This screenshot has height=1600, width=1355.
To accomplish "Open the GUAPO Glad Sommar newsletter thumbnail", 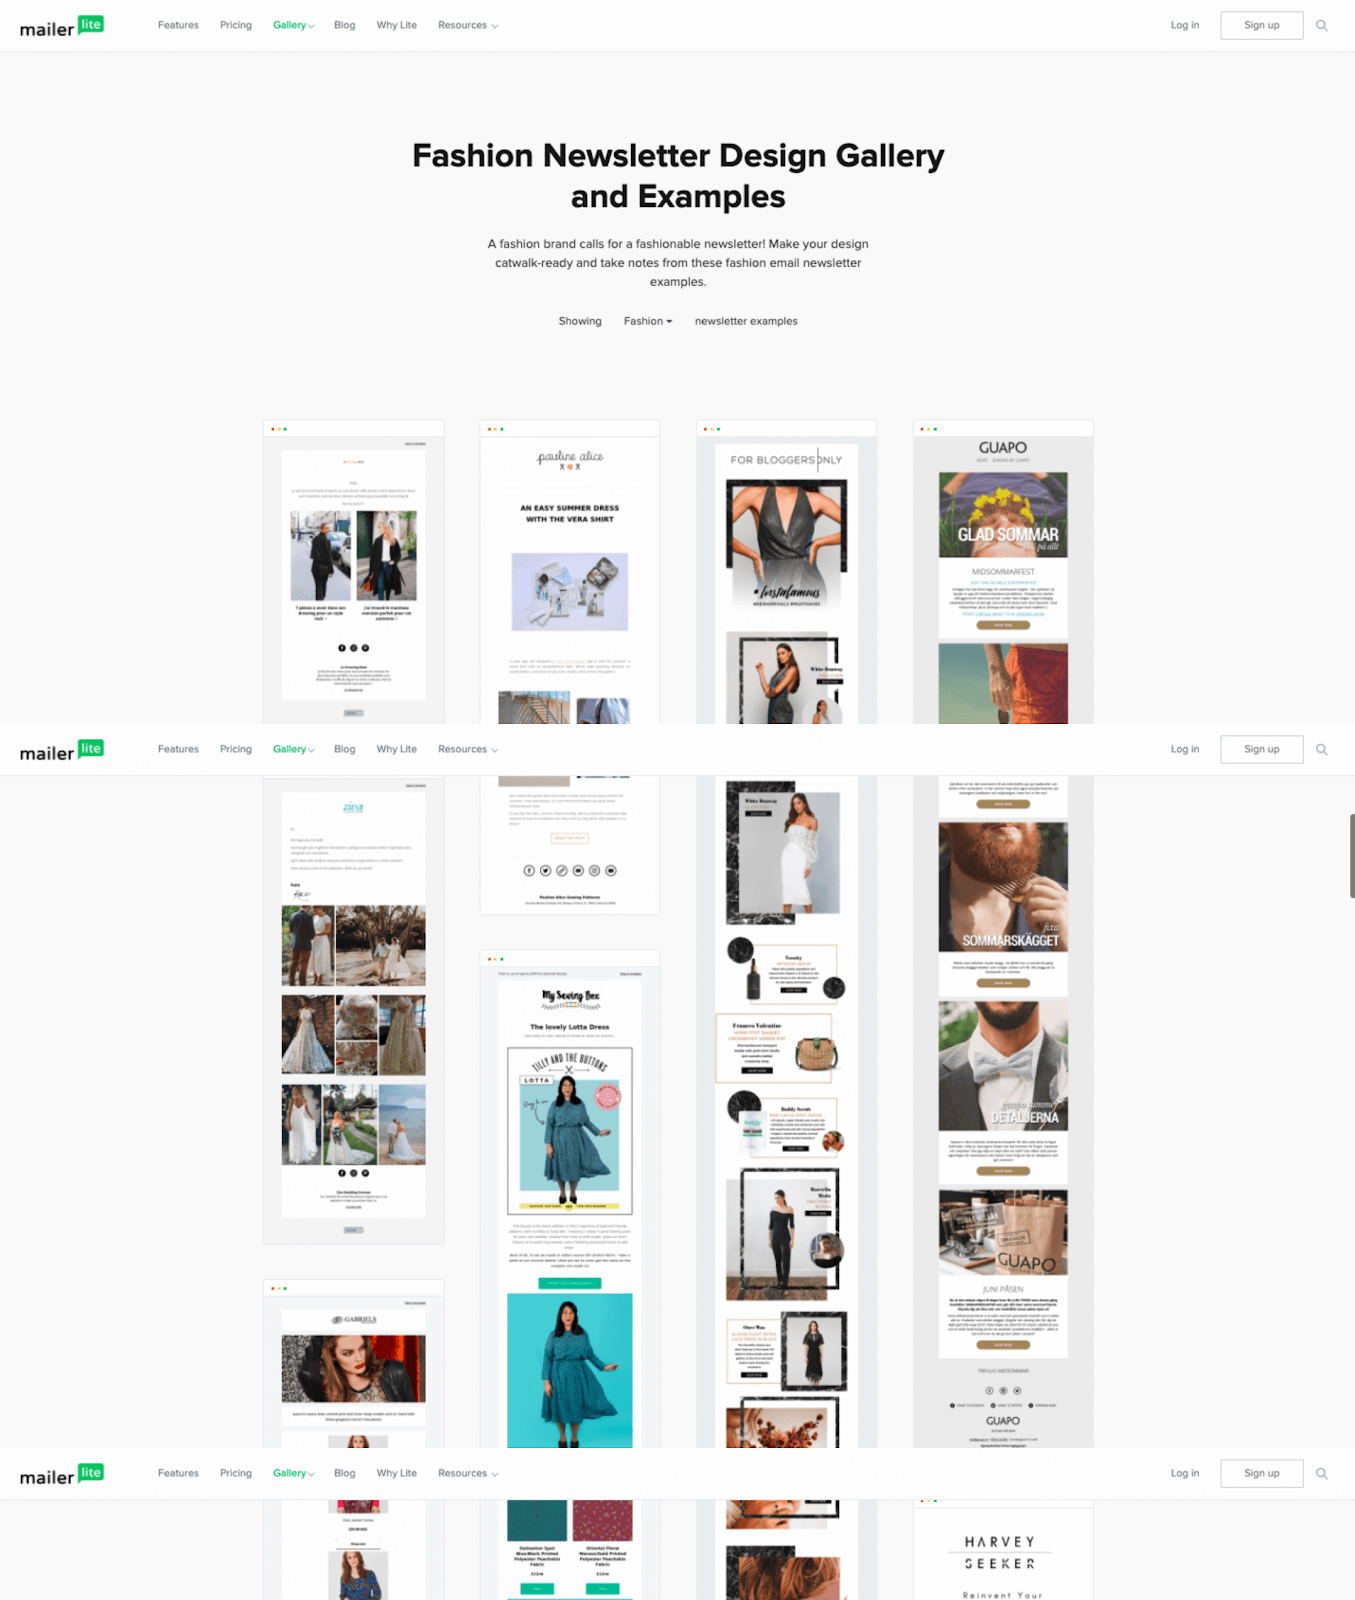I will [1003, 572].
